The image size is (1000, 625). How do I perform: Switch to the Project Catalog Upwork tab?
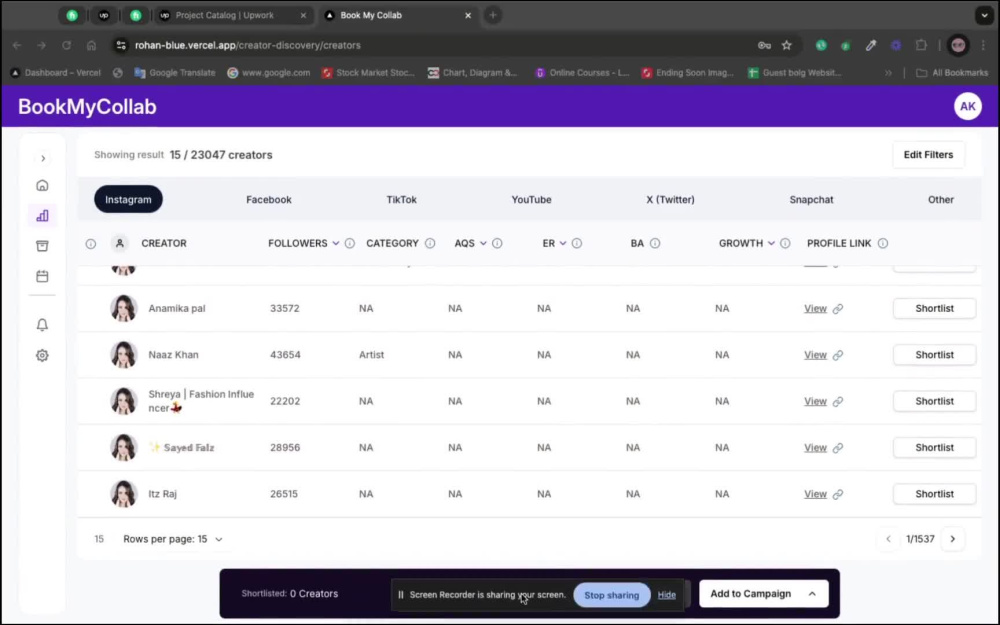point(232,15)
